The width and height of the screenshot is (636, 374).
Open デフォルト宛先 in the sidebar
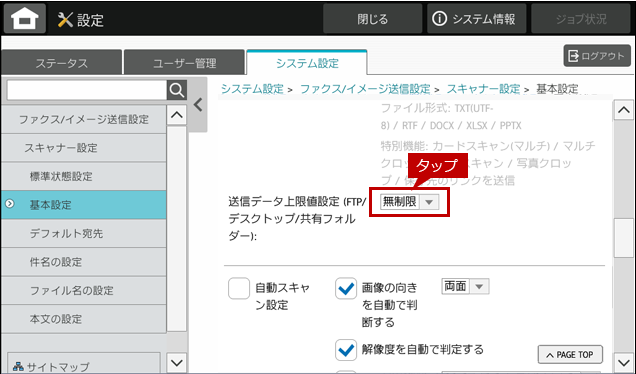pyautogui.click(x=84, y=234)
